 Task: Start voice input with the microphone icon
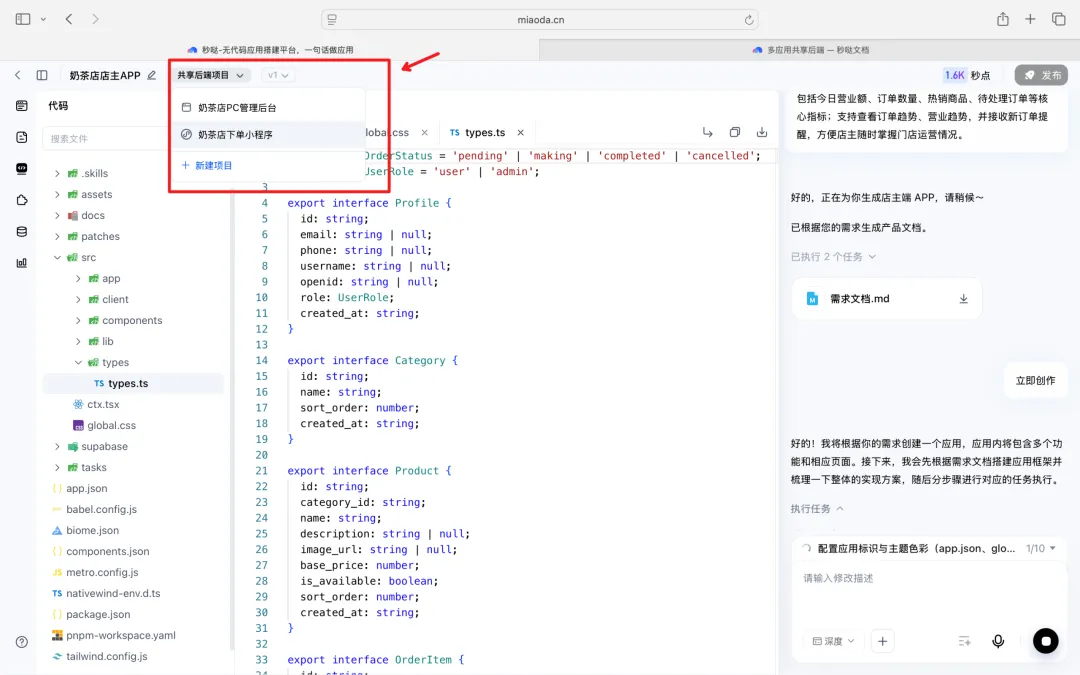998,641
